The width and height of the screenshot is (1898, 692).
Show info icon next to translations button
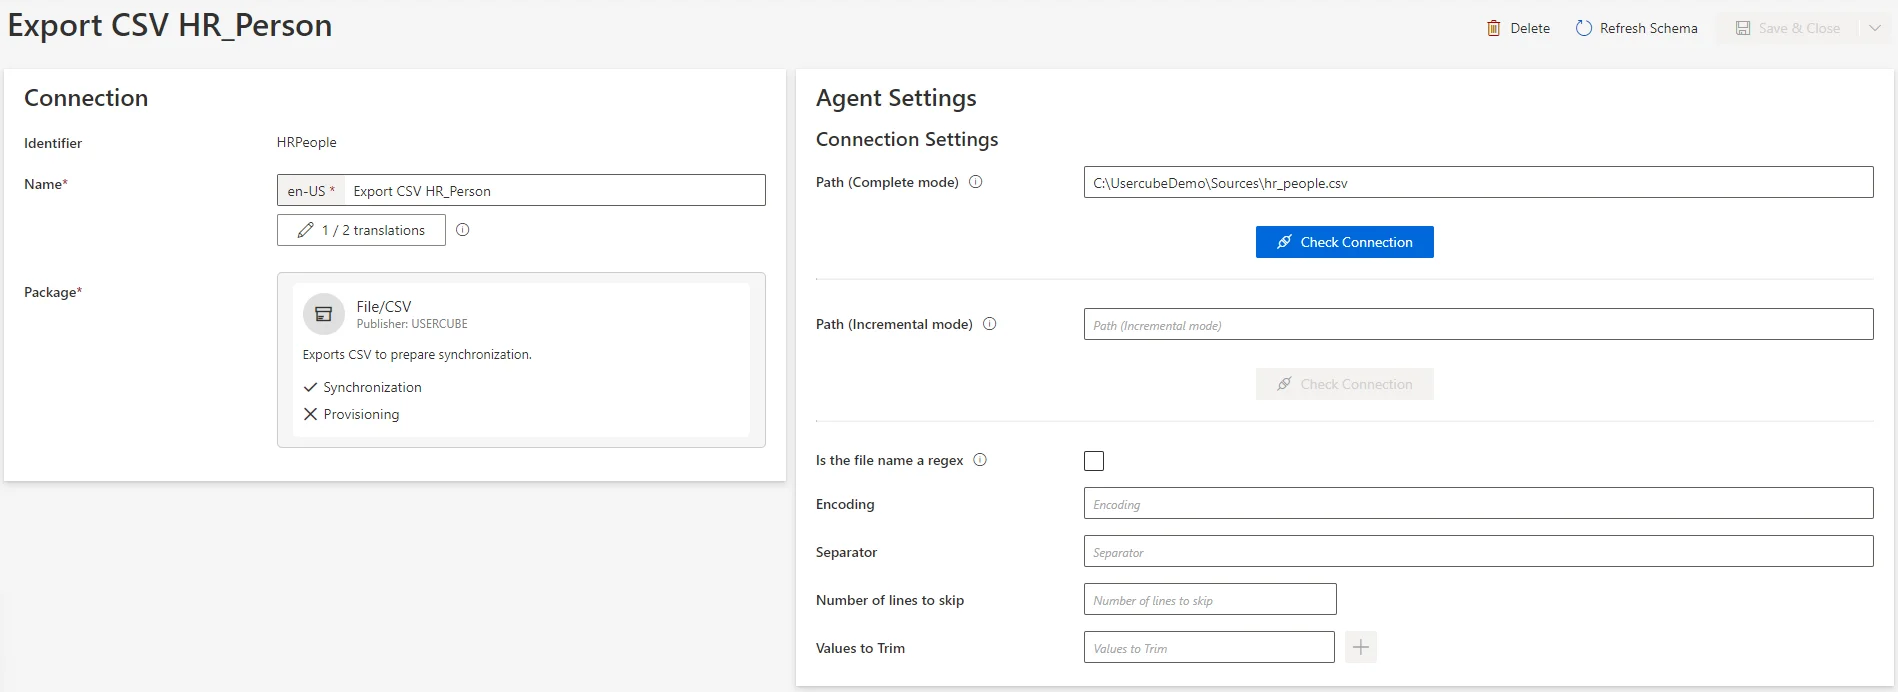click(x=463, y=230)
